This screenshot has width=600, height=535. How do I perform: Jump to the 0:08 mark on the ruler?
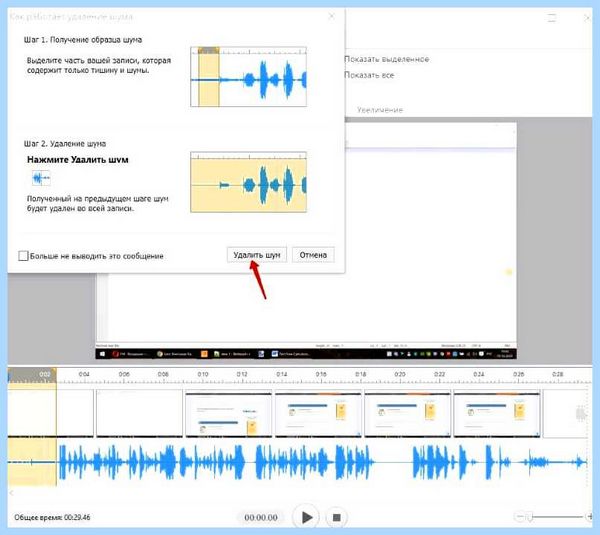point(163,374)
